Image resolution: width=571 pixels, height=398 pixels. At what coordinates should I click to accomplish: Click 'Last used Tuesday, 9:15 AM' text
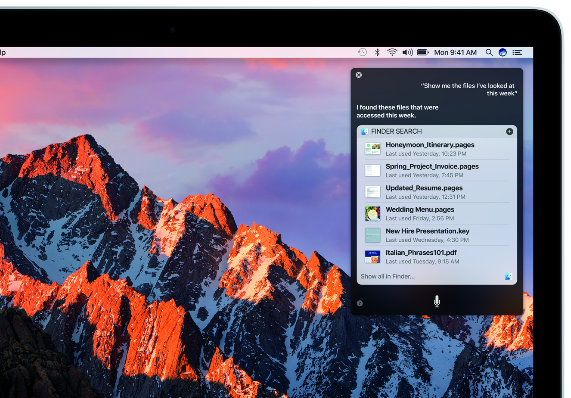(422, 261)
